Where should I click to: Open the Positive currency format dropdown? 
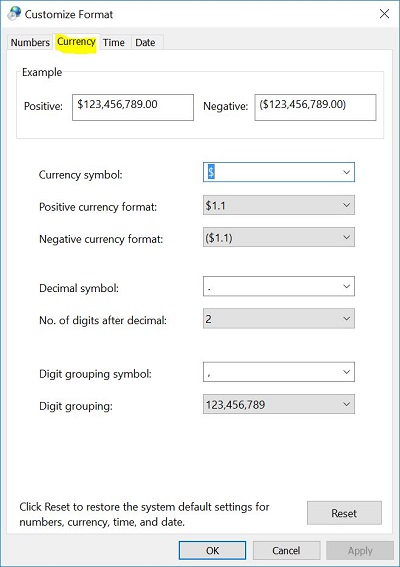pyautogui.click(x=279, y=205)
